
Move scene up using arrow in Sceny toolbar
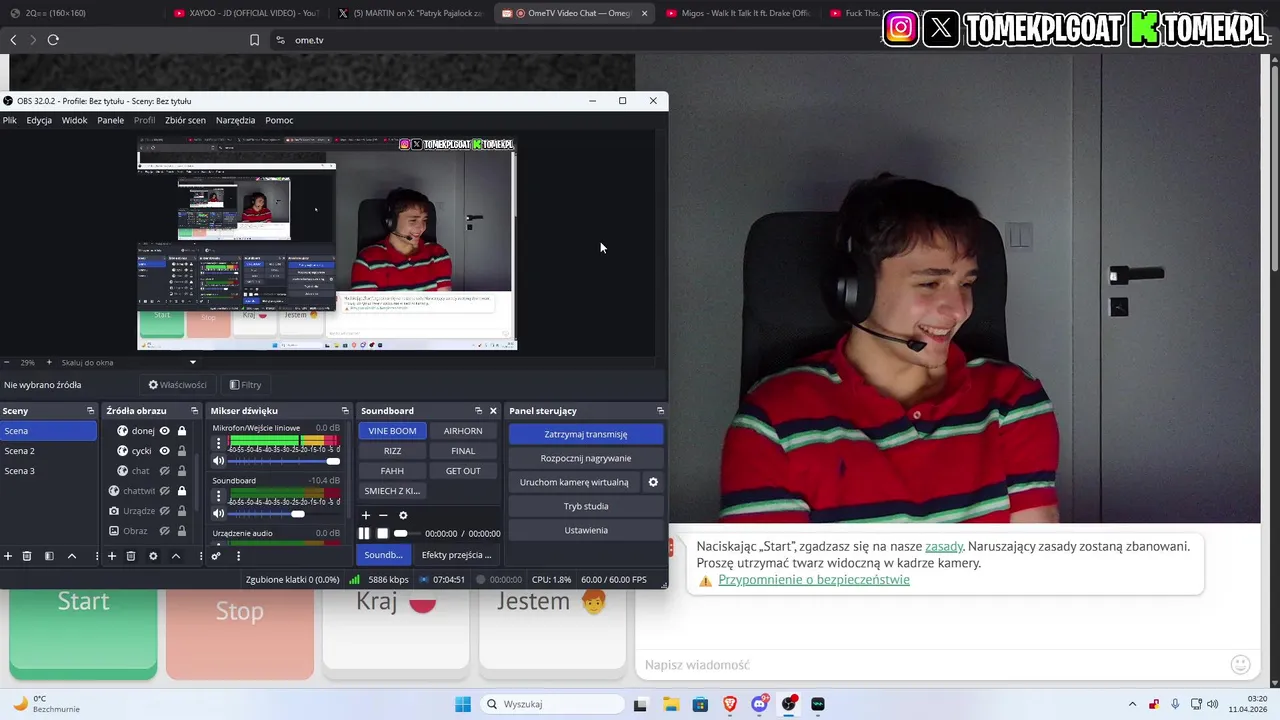click(x=72, y=556)
